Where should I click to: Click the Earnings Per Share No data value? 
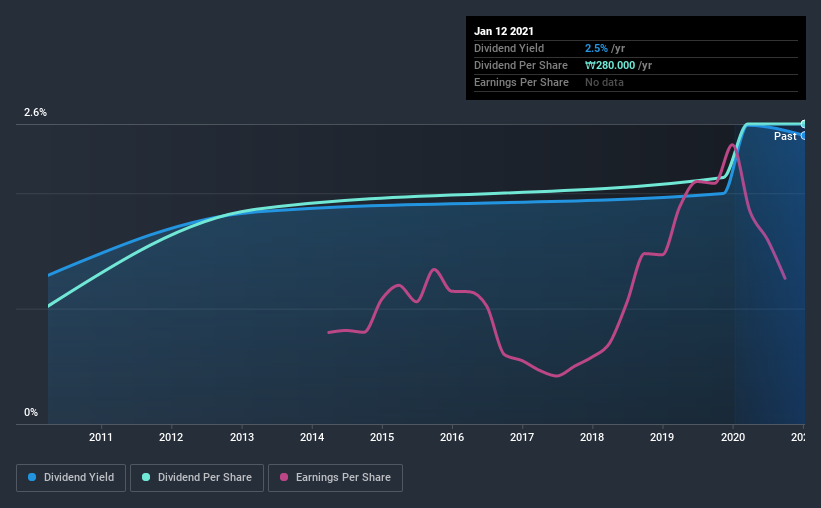(x=604, y=82)
